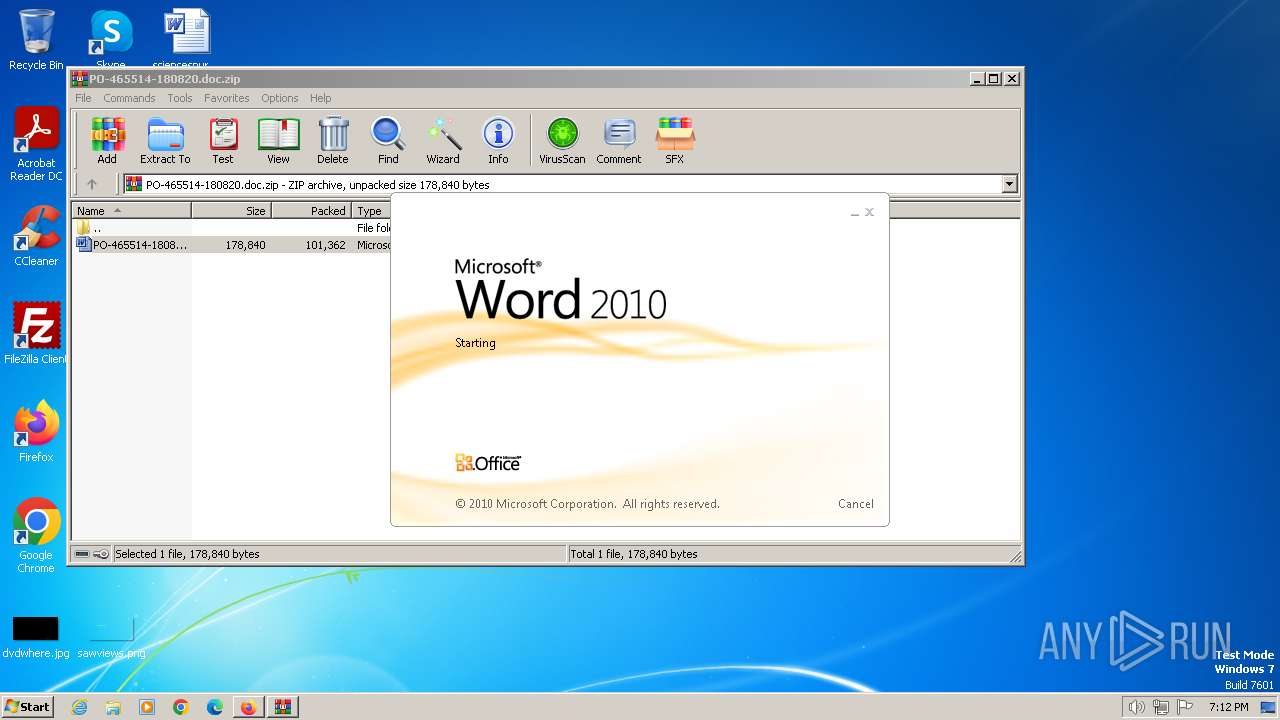Open the Options menu
This screenshot has height=720, width=1280.
click(x=280, y=98)
